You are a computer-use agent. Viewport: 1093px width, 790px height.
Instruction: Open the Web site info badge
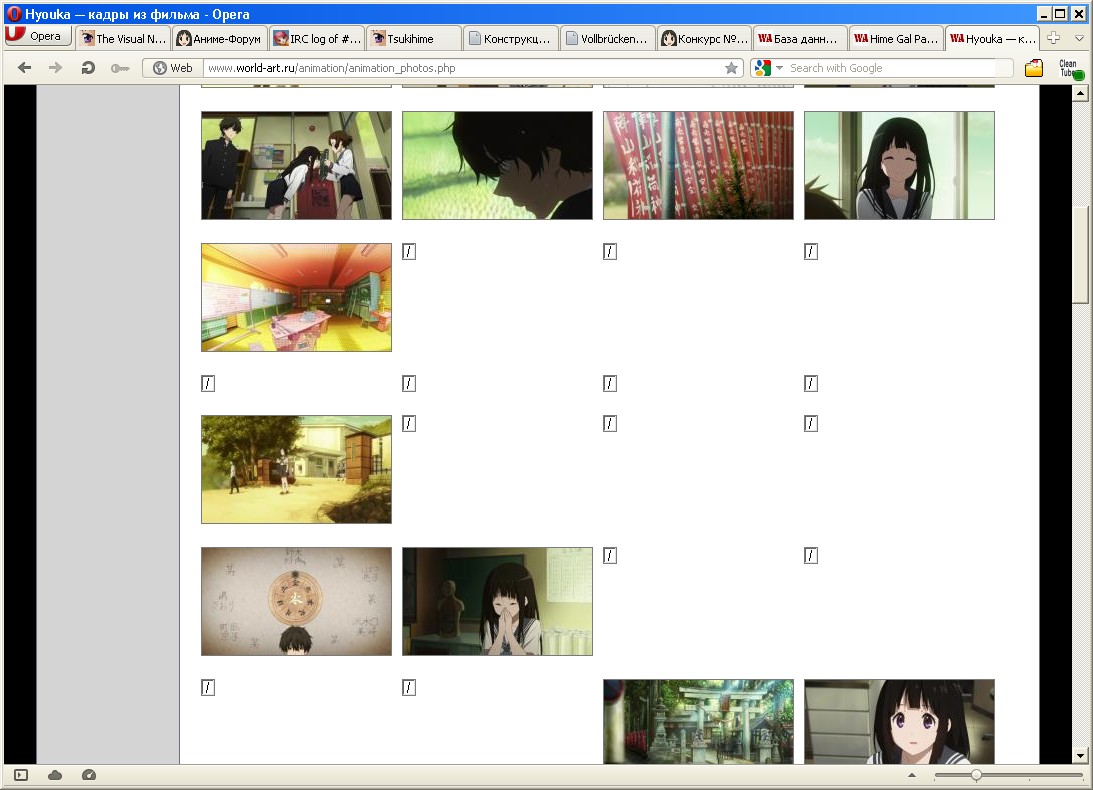(x=172, y=68)
